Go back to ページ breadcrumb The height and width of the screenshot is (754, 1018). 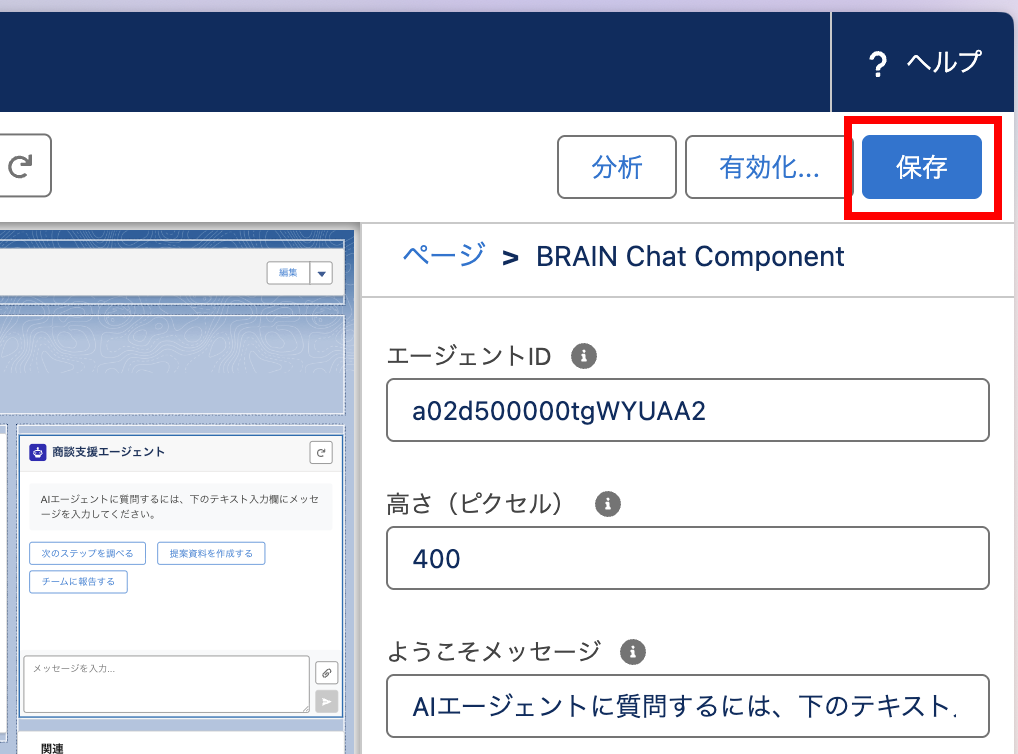pyautogui.click(x=444, y=256)
